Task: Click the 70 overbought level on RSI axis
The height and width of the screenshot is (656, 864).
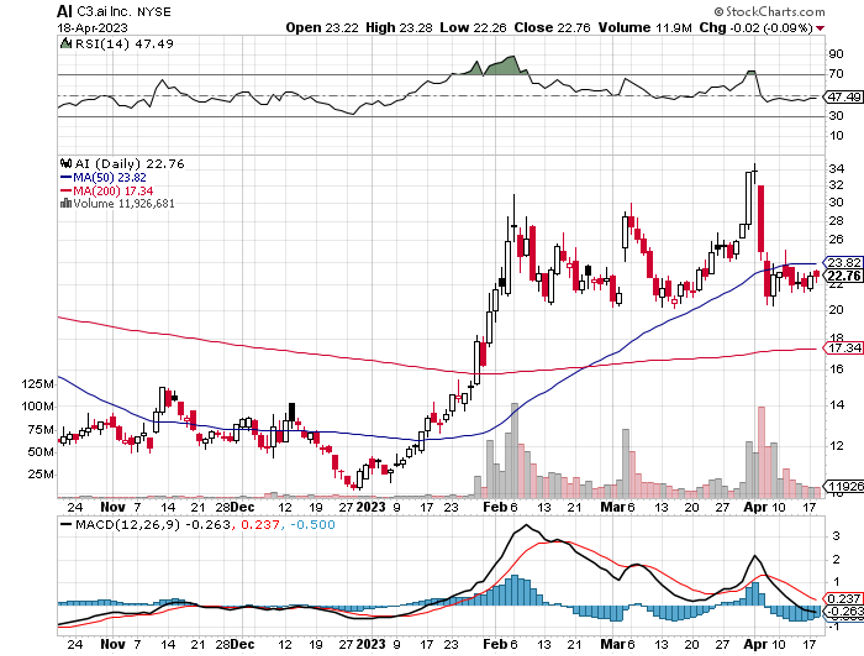Action: point(836,74)
